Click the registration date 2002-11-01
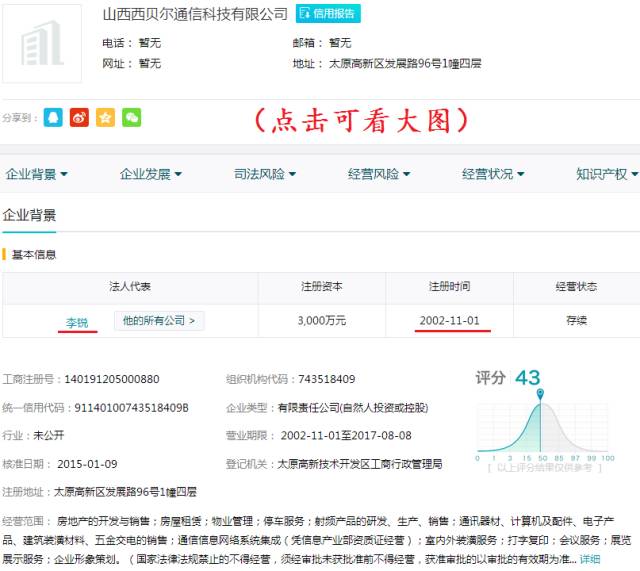Viewport: 640px width, 571px height. (449, 321)
